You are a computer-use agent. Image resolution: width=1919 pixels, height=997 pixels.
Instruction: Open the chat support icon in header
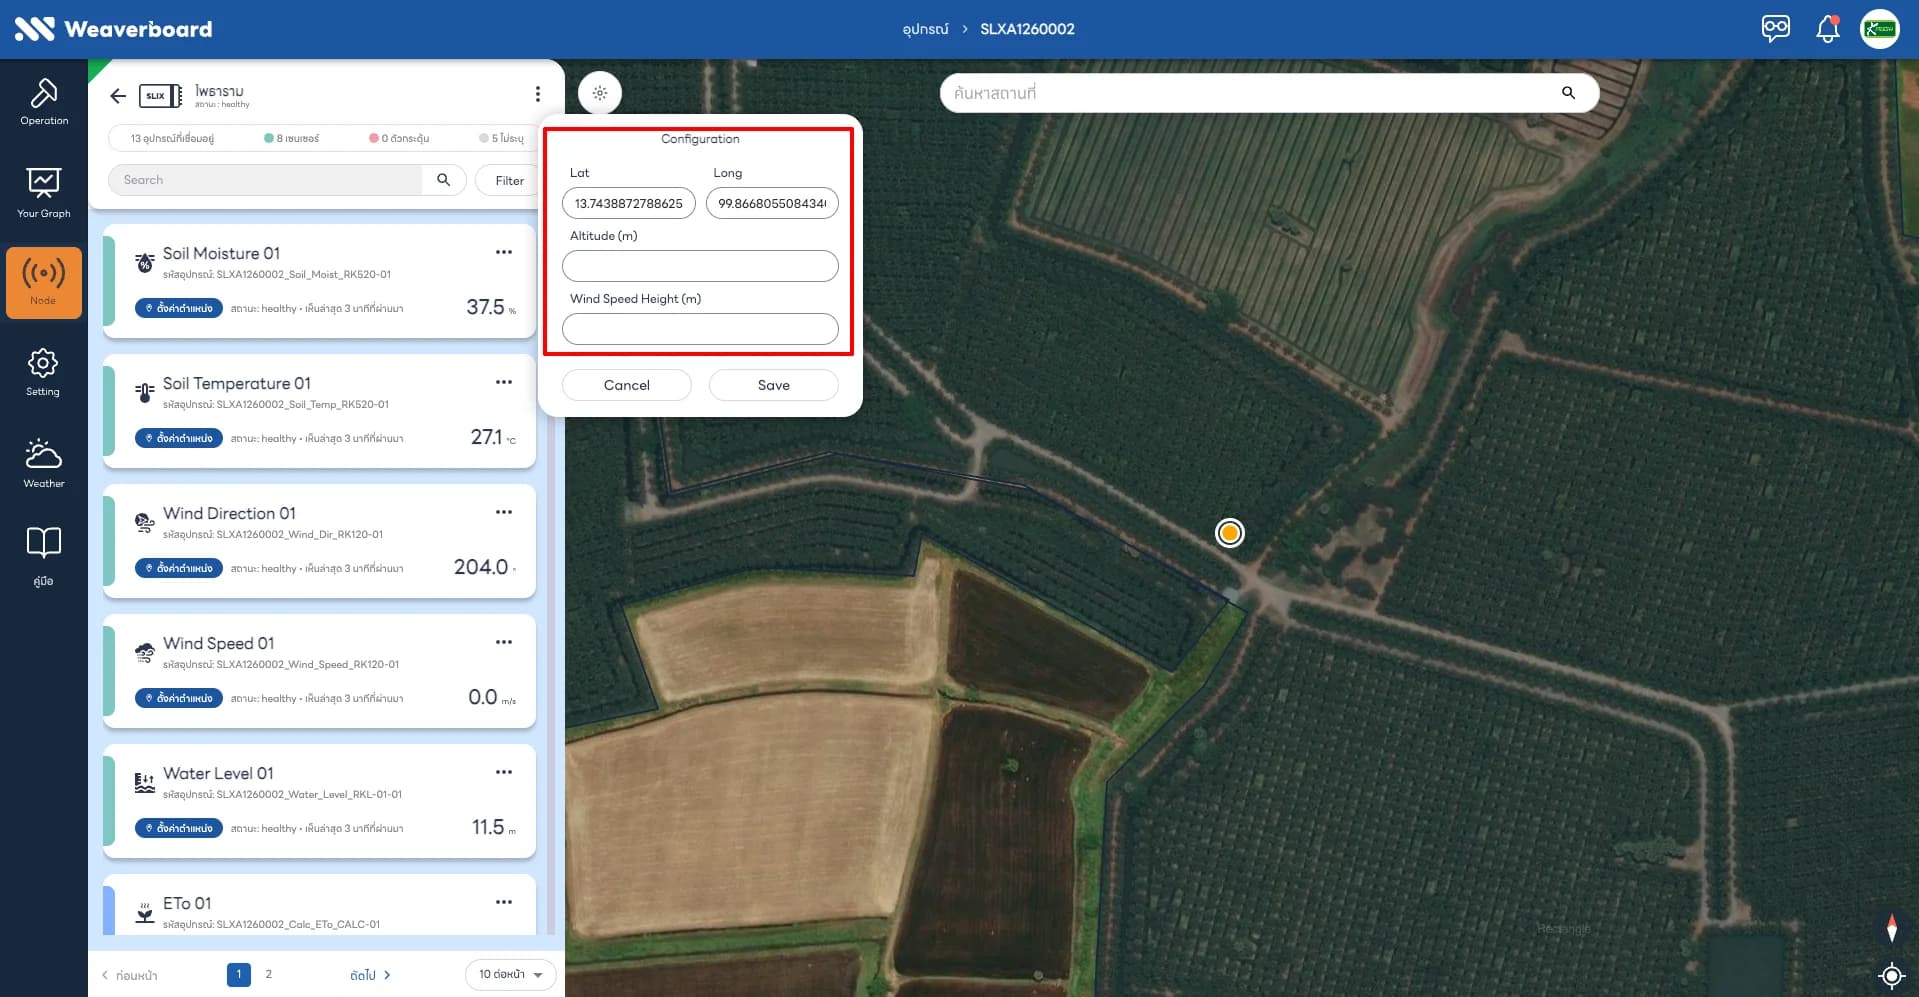(1776, 28)
